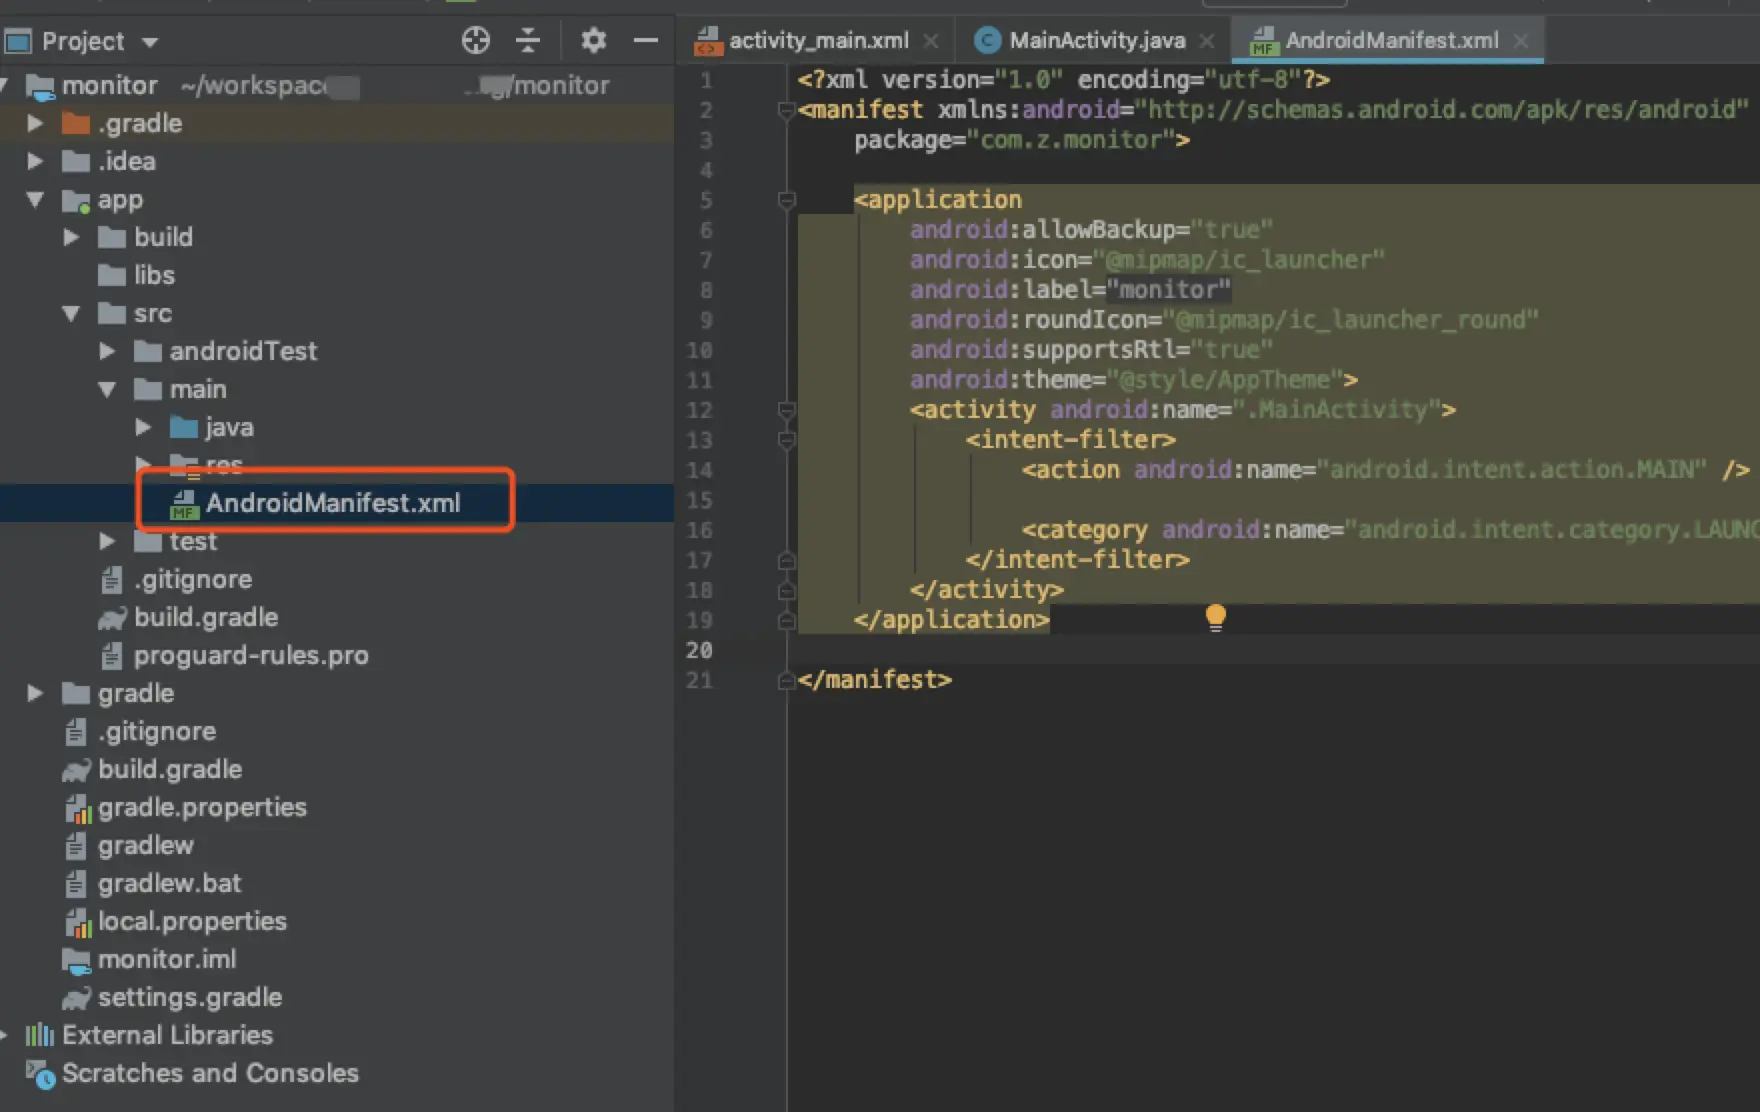Click the package="com.z.monitor" attribute text

1014,140
